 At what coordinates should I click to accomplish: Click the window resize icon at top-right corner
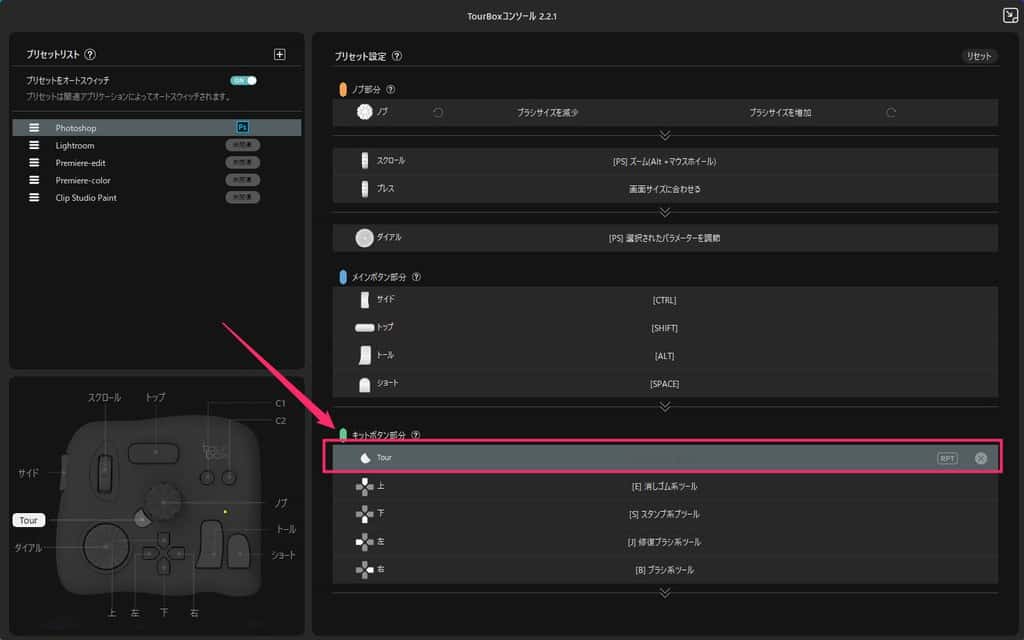click(1010, 15)
